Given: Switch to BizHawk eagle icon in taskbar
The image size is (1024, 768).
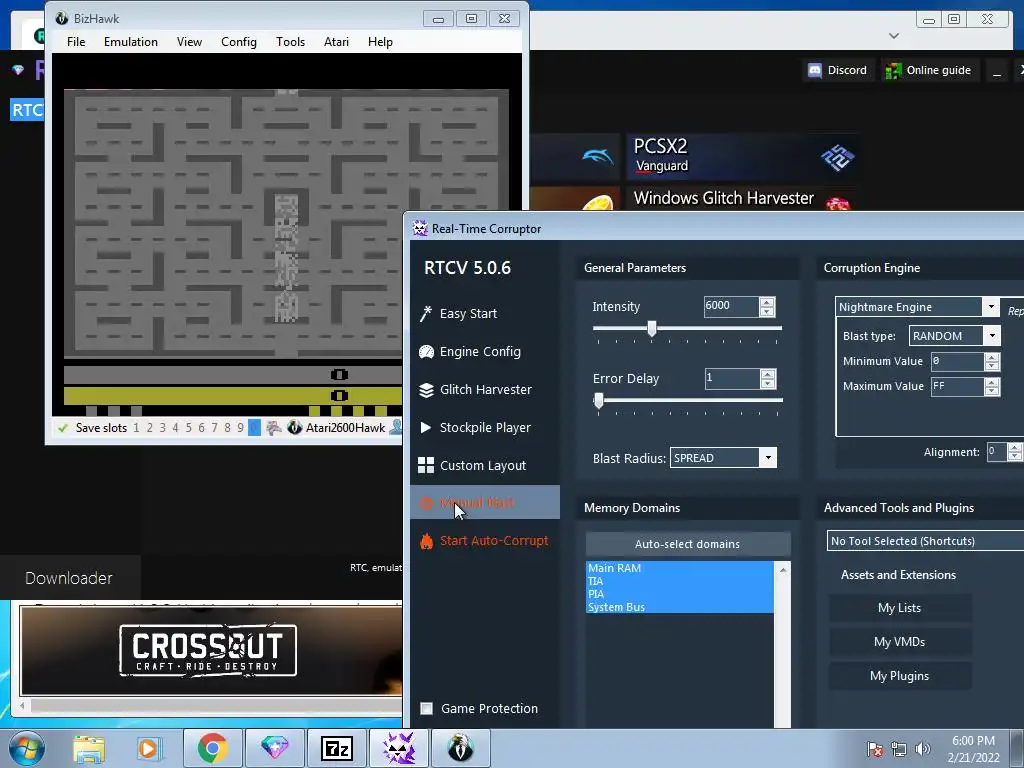Looking at the screenshot, I should [460, 748].
